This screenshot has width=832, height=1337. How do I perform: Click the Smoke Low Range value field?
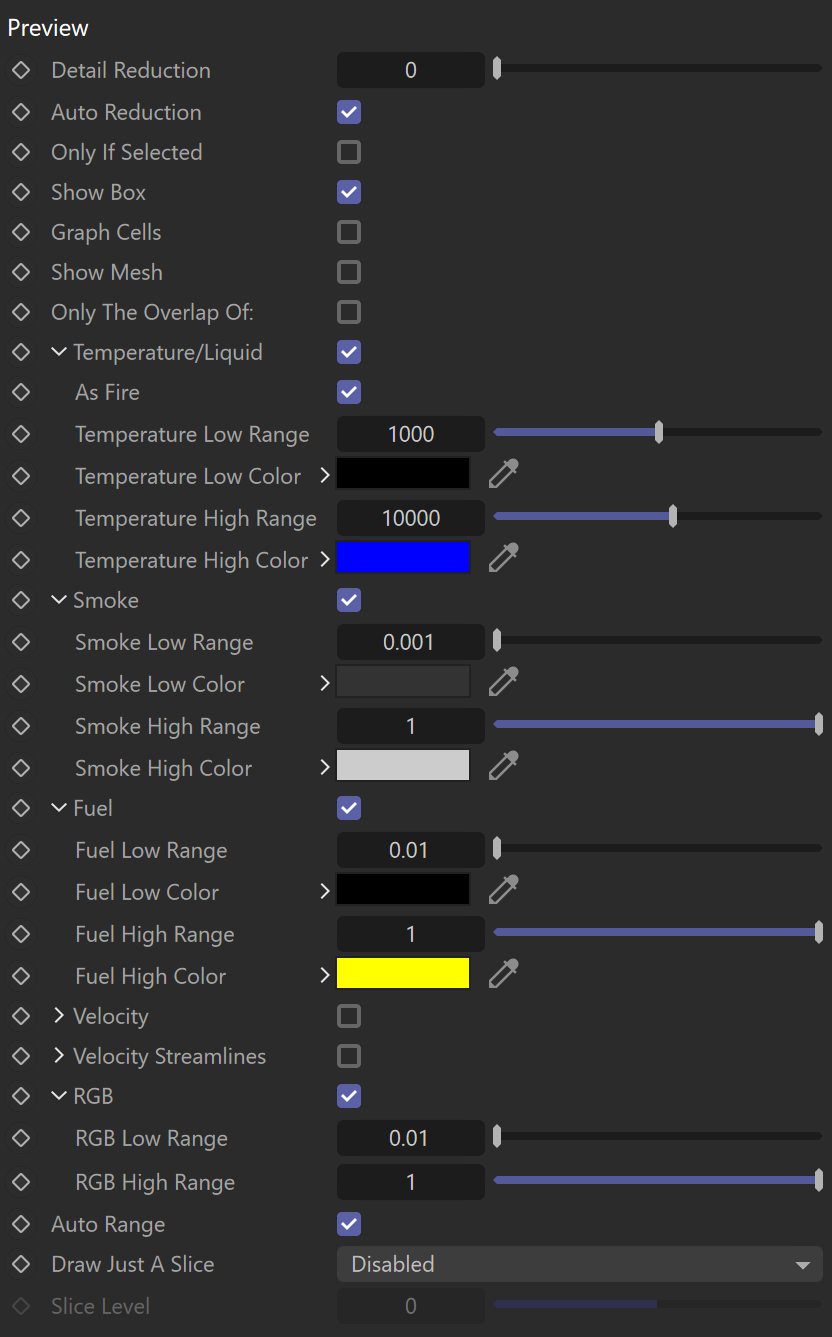(411, 642)
